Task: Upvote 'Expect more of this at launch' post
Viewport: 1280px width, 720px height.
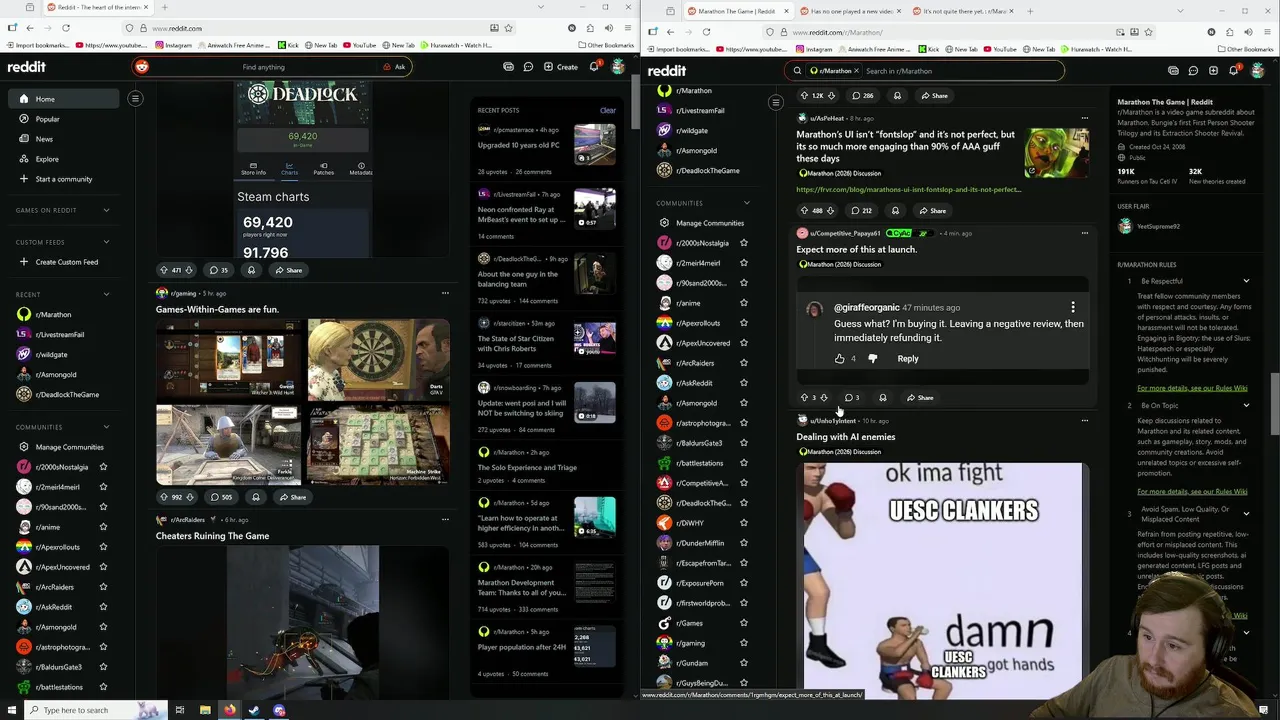Action: [x=804, y=398]
